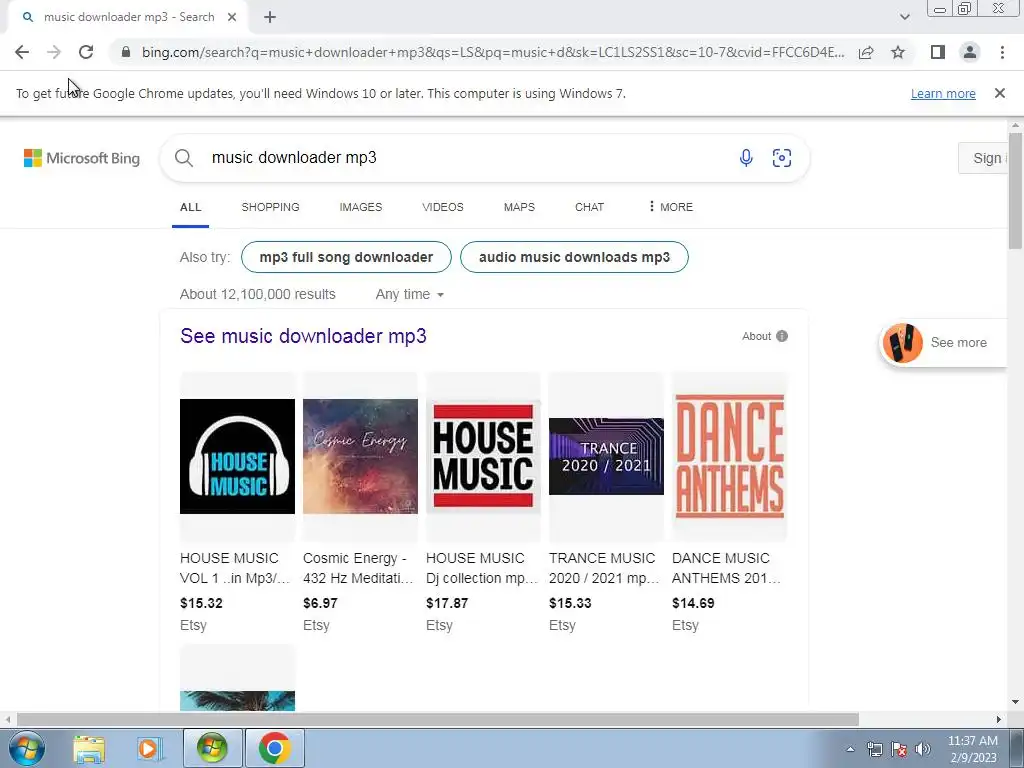Reload the Bing search page

86,52
